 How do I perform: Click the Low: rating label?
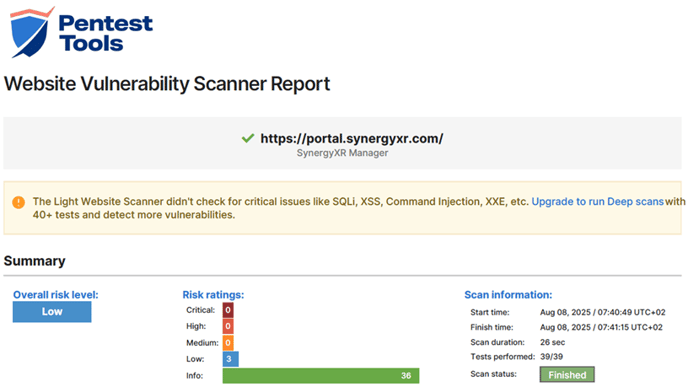click(195, 359)
